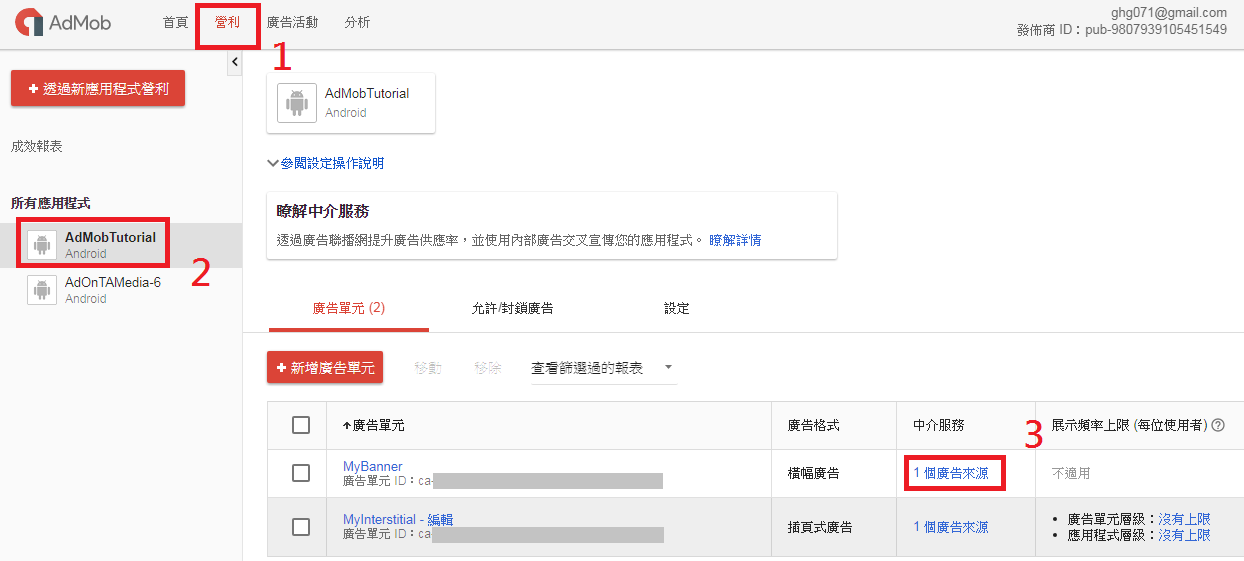Switch to 允許/封鎖廣告 tab
1244x561 pixels.
pos(512,308)
